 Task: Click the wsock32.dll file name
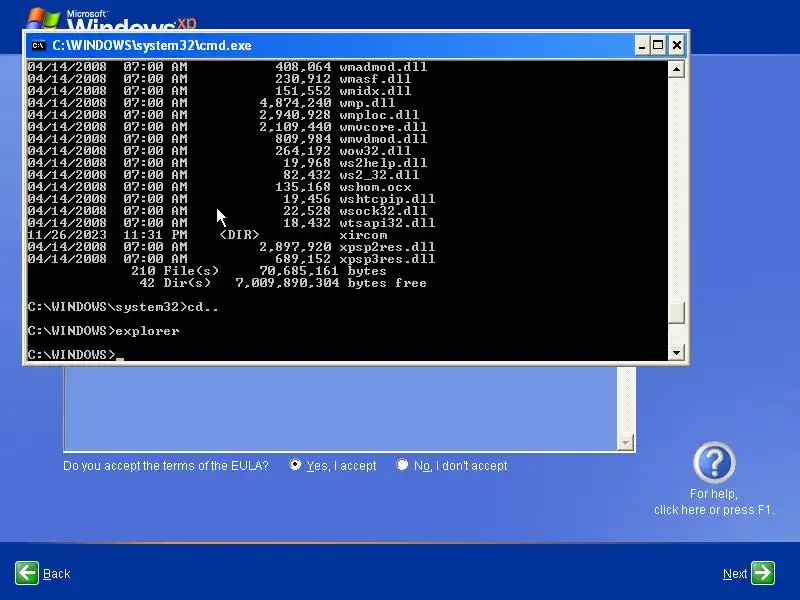pos(383,211)
